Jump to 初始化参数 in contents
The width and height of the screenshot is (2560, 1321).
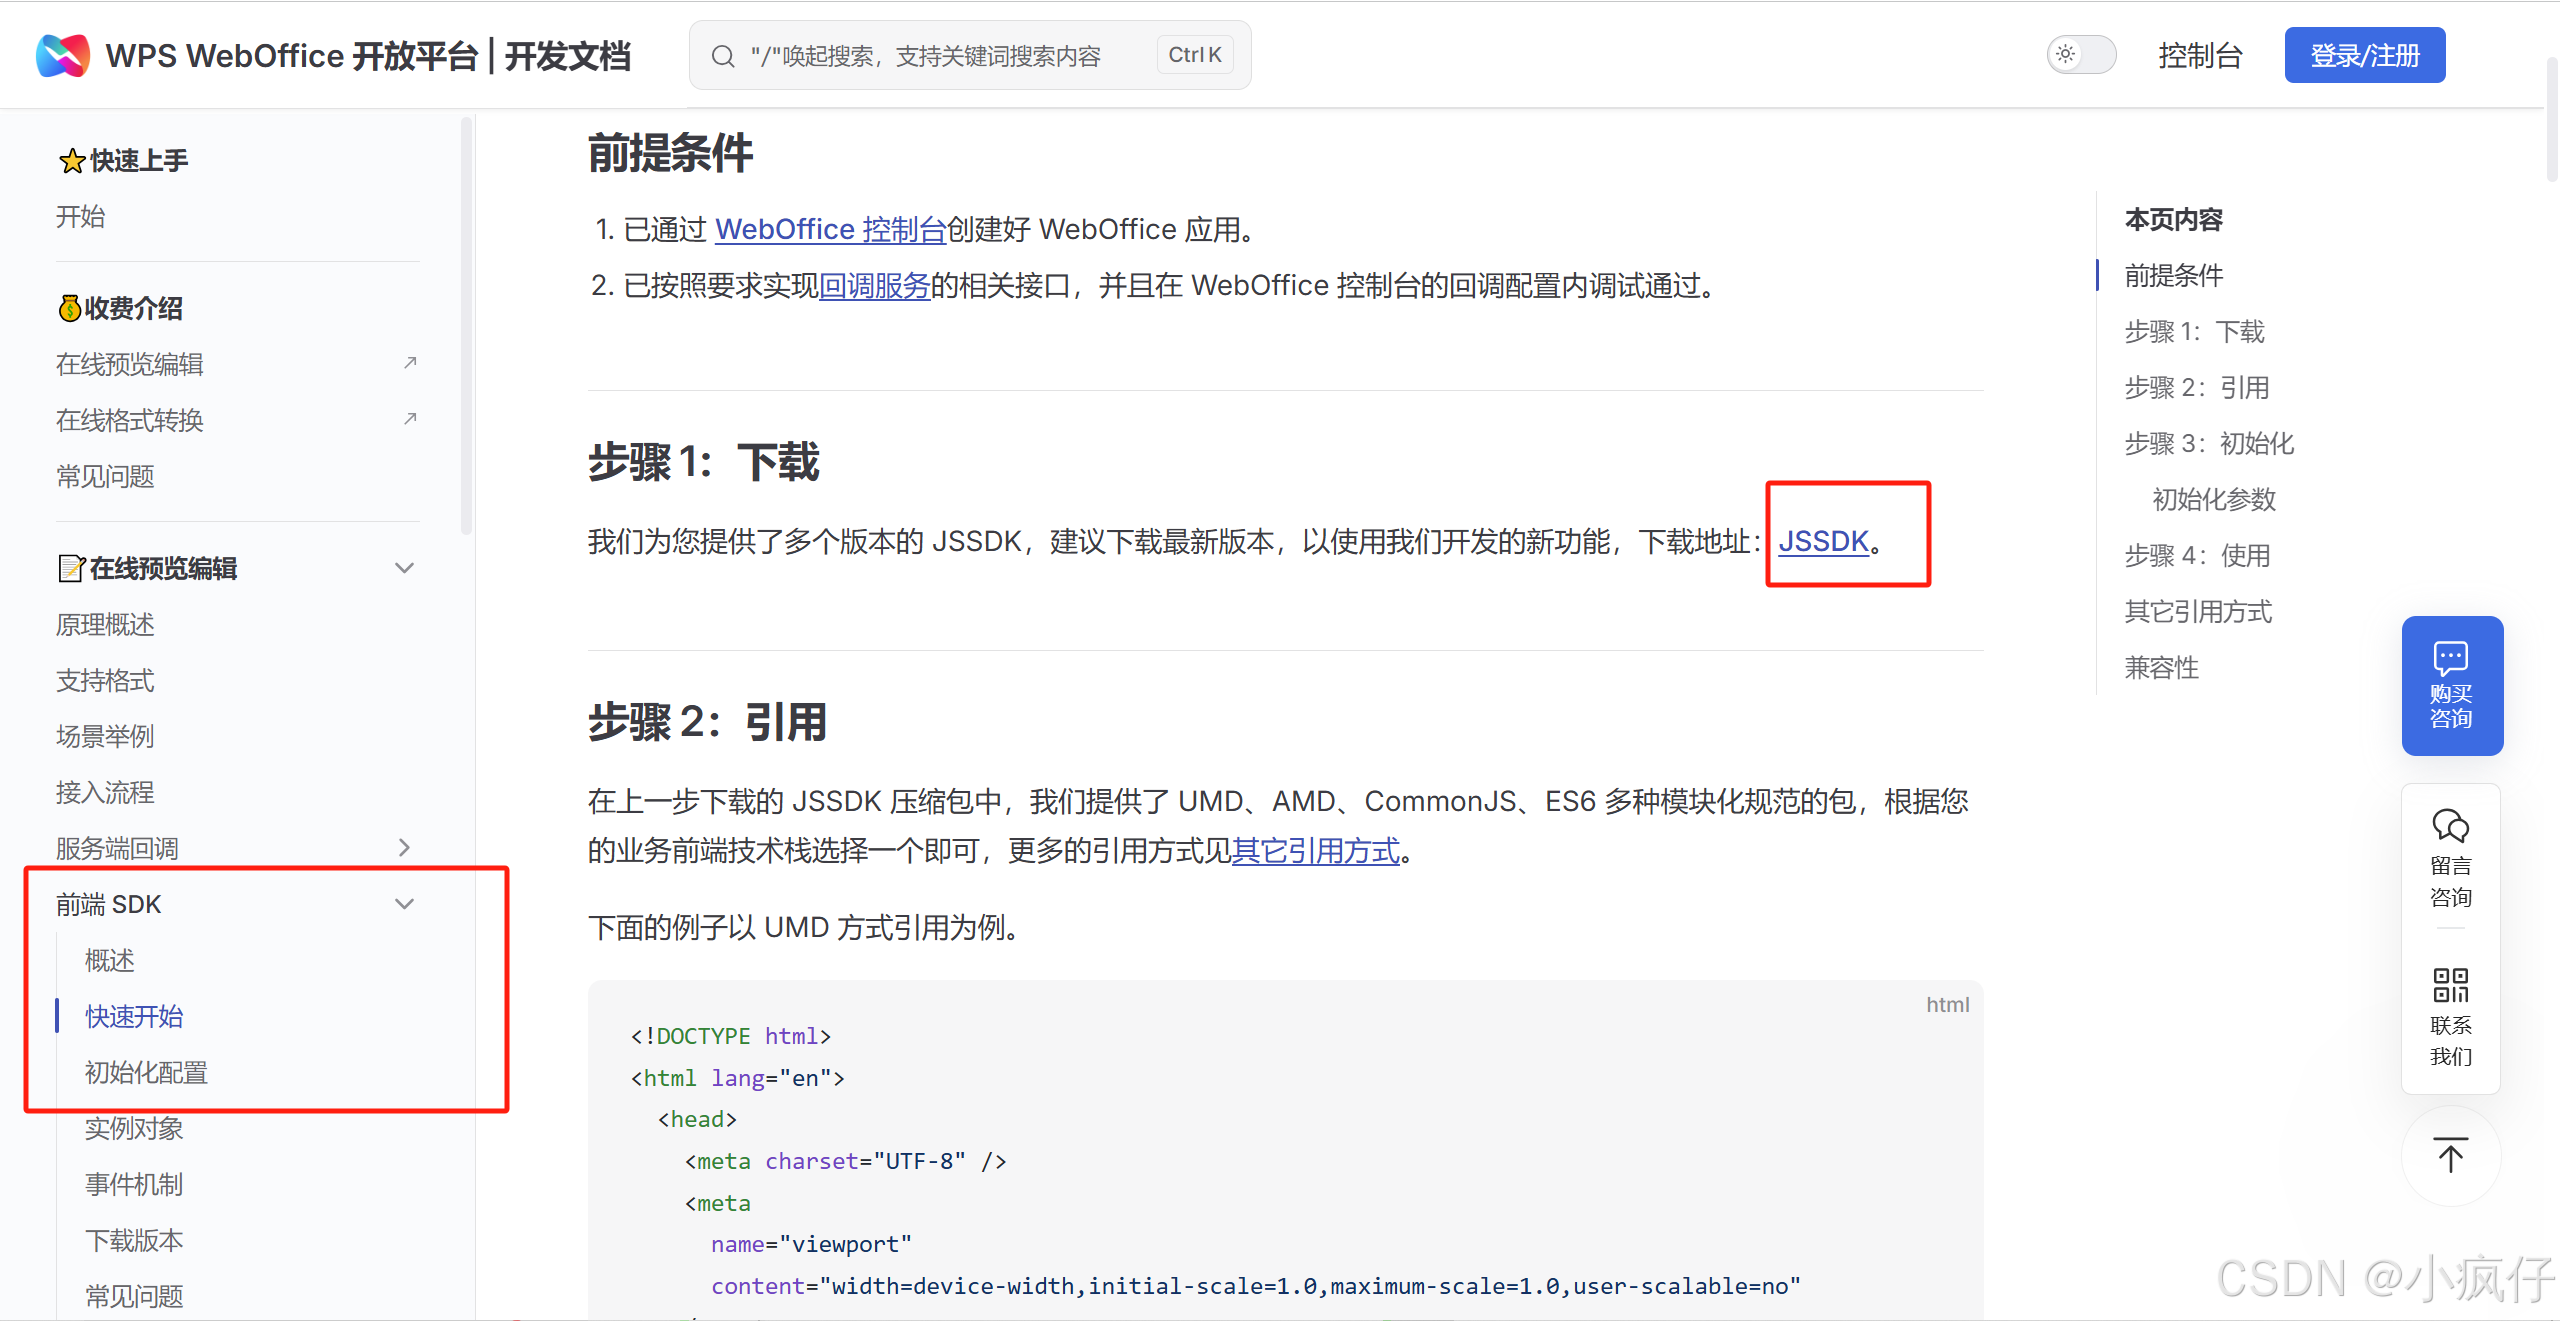(x=2214, y=499)
